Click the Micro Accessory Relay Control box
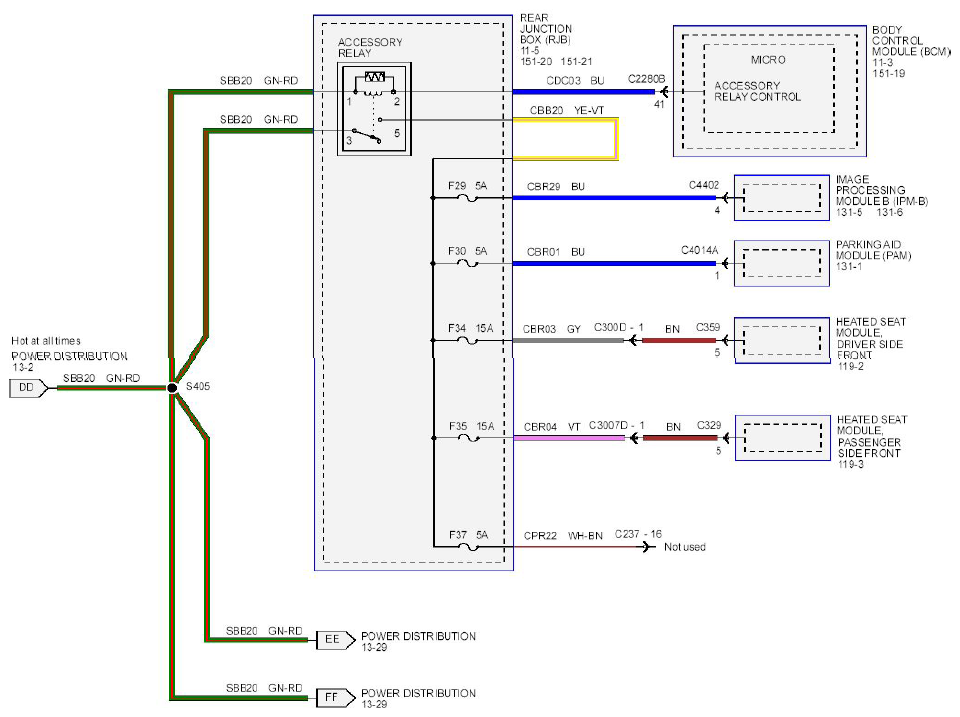The width and height of the screenshot is (960, 717). (x=769, y=88)
